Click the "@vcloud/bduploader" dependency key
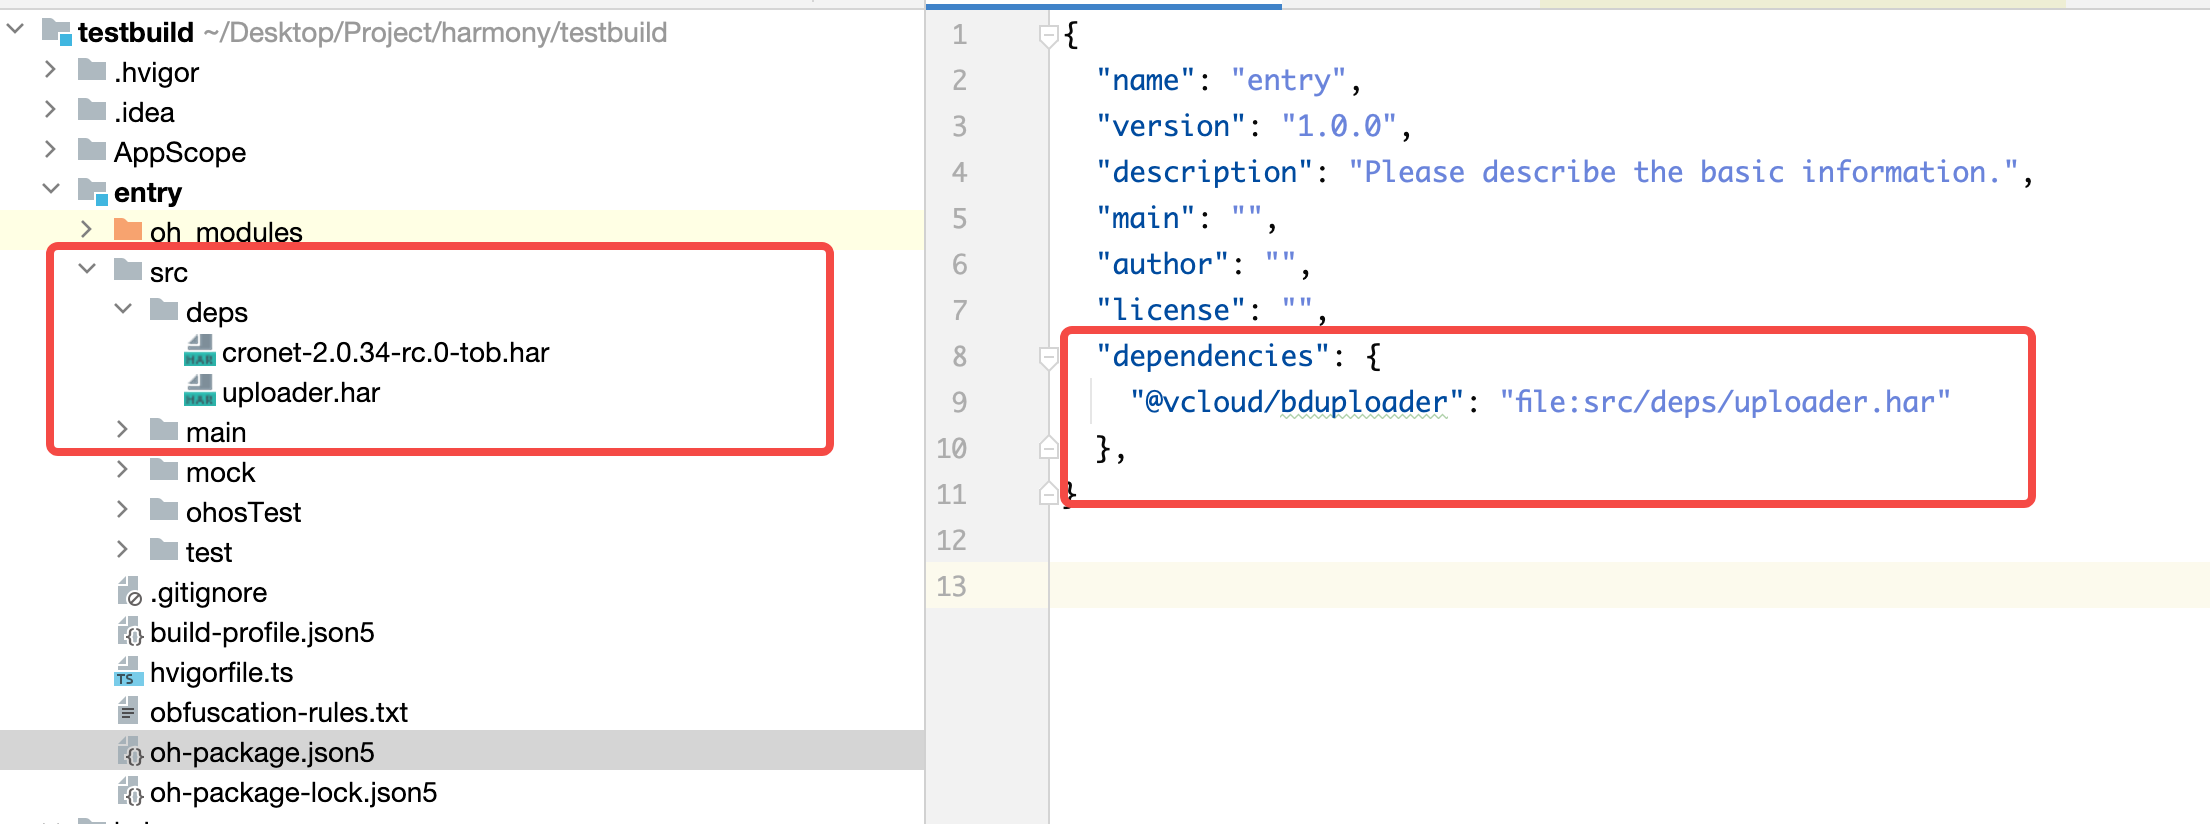 [x=1296, y=402]
